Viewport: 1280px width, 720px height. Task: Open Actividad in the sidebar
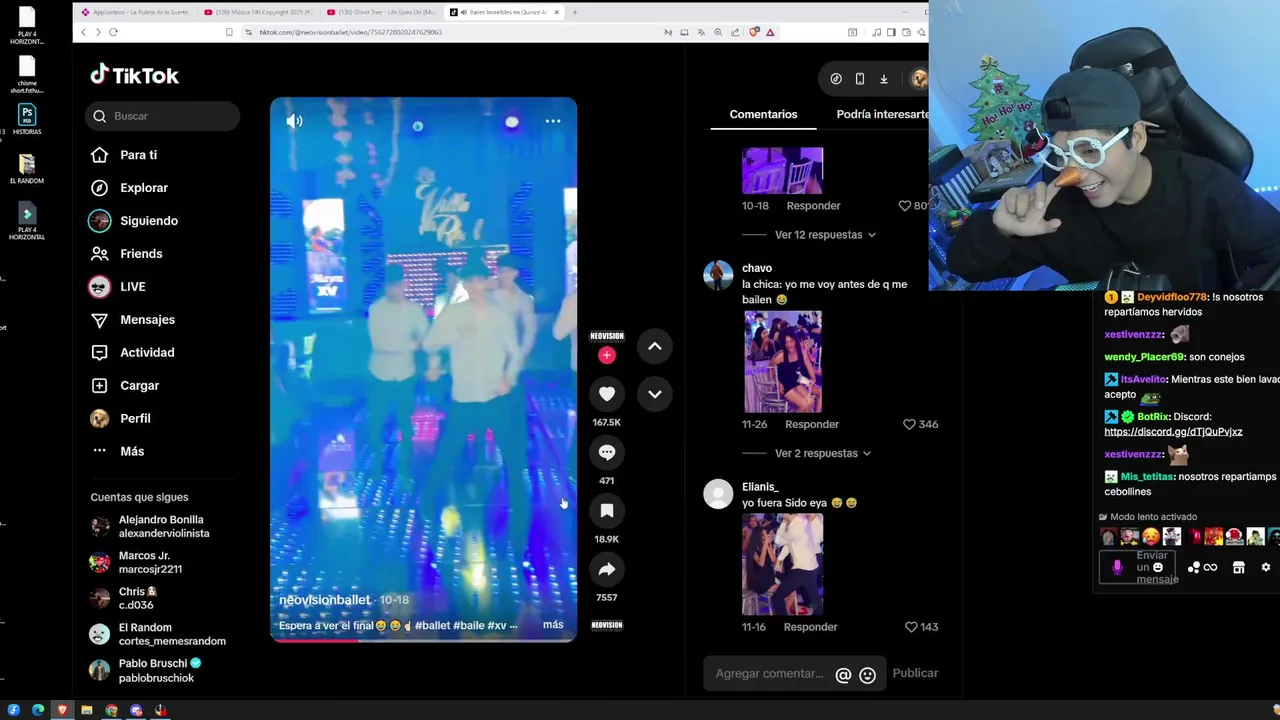(147, 353)
